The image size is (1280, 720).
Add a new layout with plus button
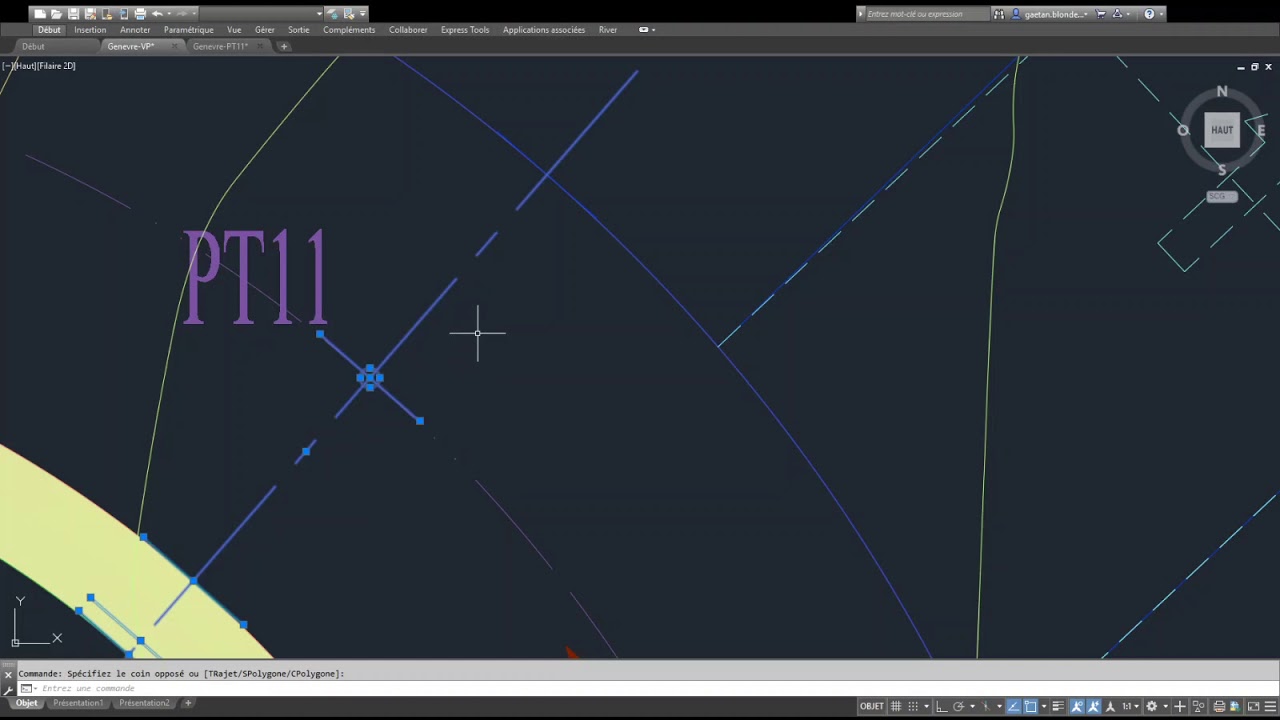[x=187, y=703]
